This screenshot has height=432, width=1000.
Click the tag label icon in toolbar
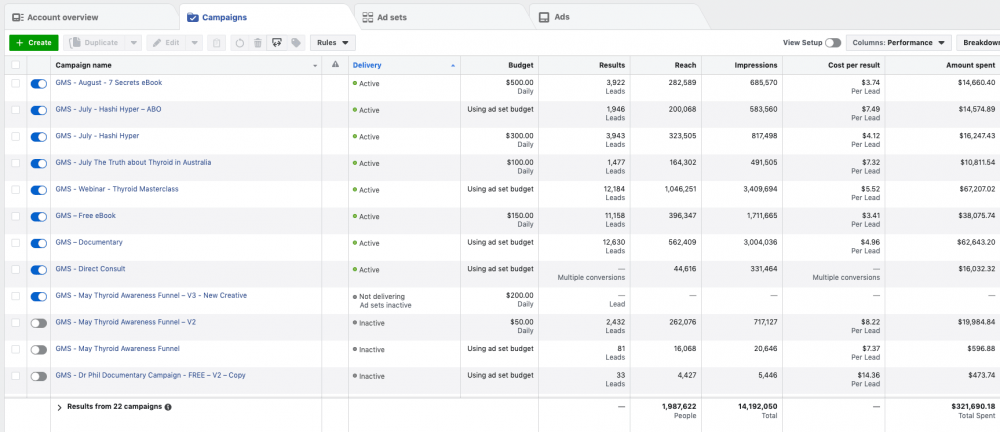pos(295,43)
